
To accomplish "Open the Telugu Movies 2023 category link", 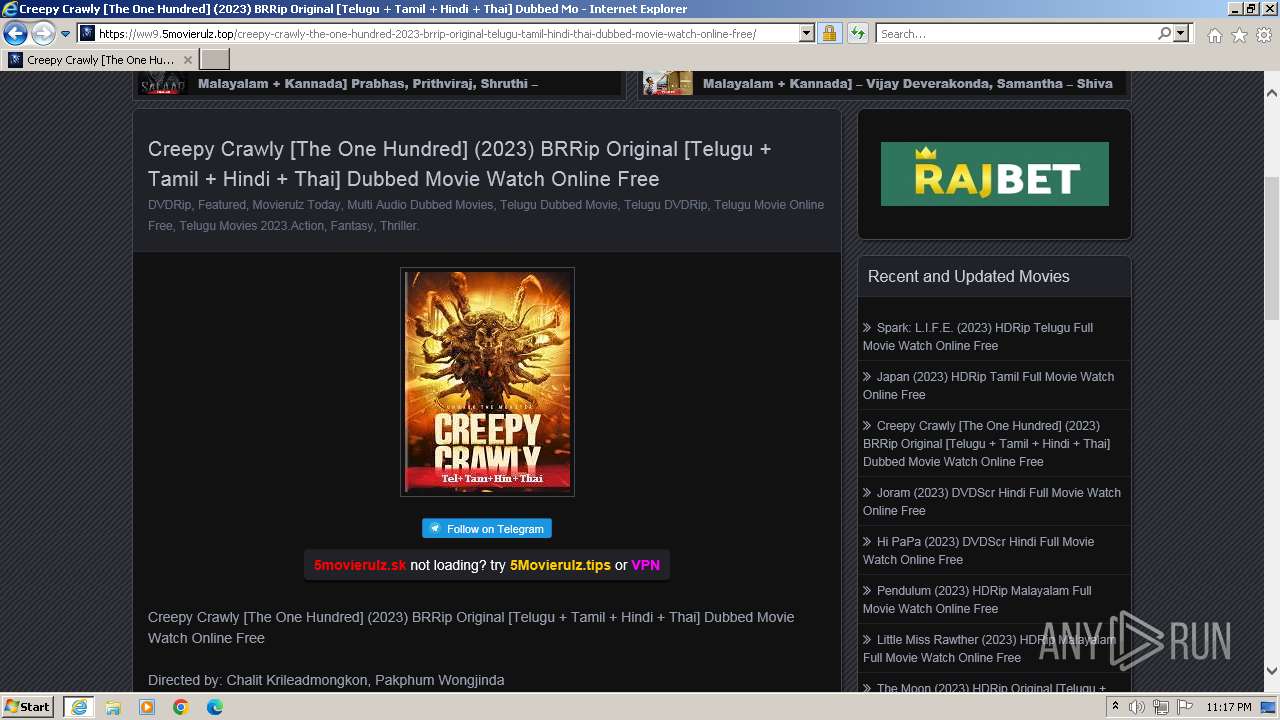I will [234, 226].
